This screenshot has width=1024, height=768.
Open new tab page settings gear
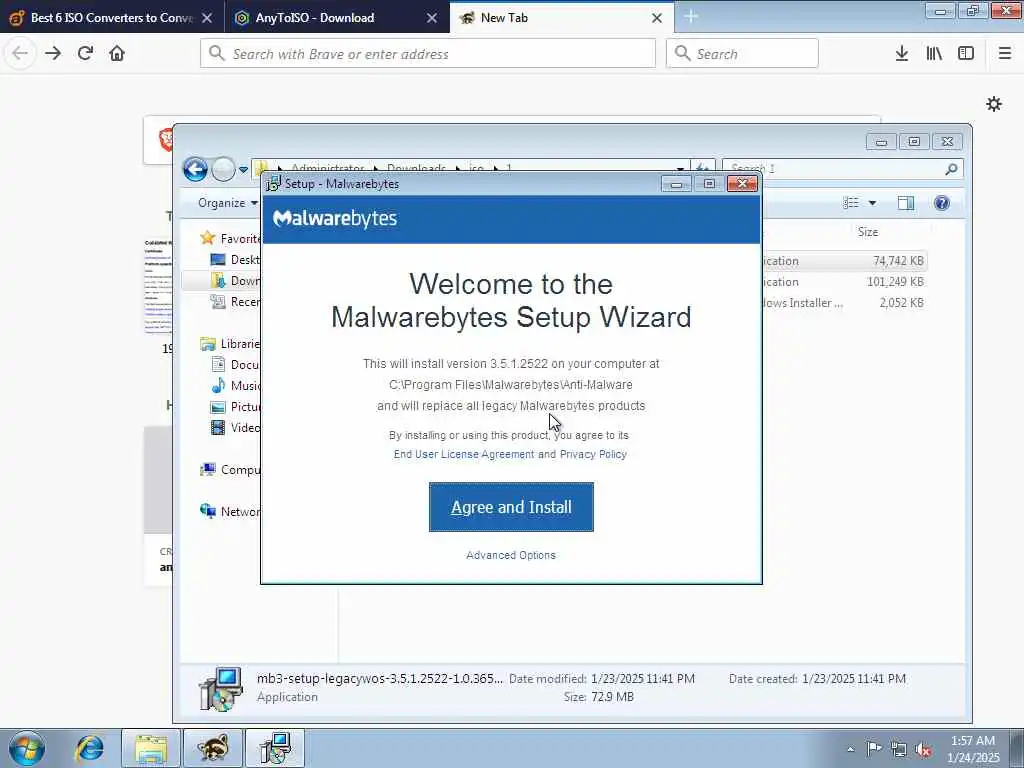(x=994, y=104)
